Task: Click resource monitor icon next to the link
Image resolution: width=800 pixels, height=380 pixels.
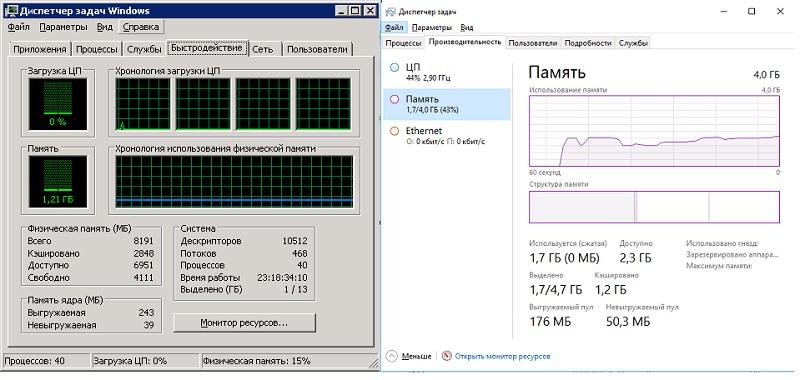Action: click(447, 356)
